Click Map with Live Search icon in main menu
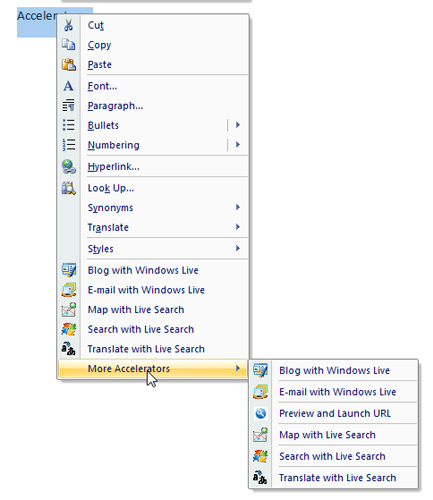Viewport: 433px width, 500px height. [69, 309]
